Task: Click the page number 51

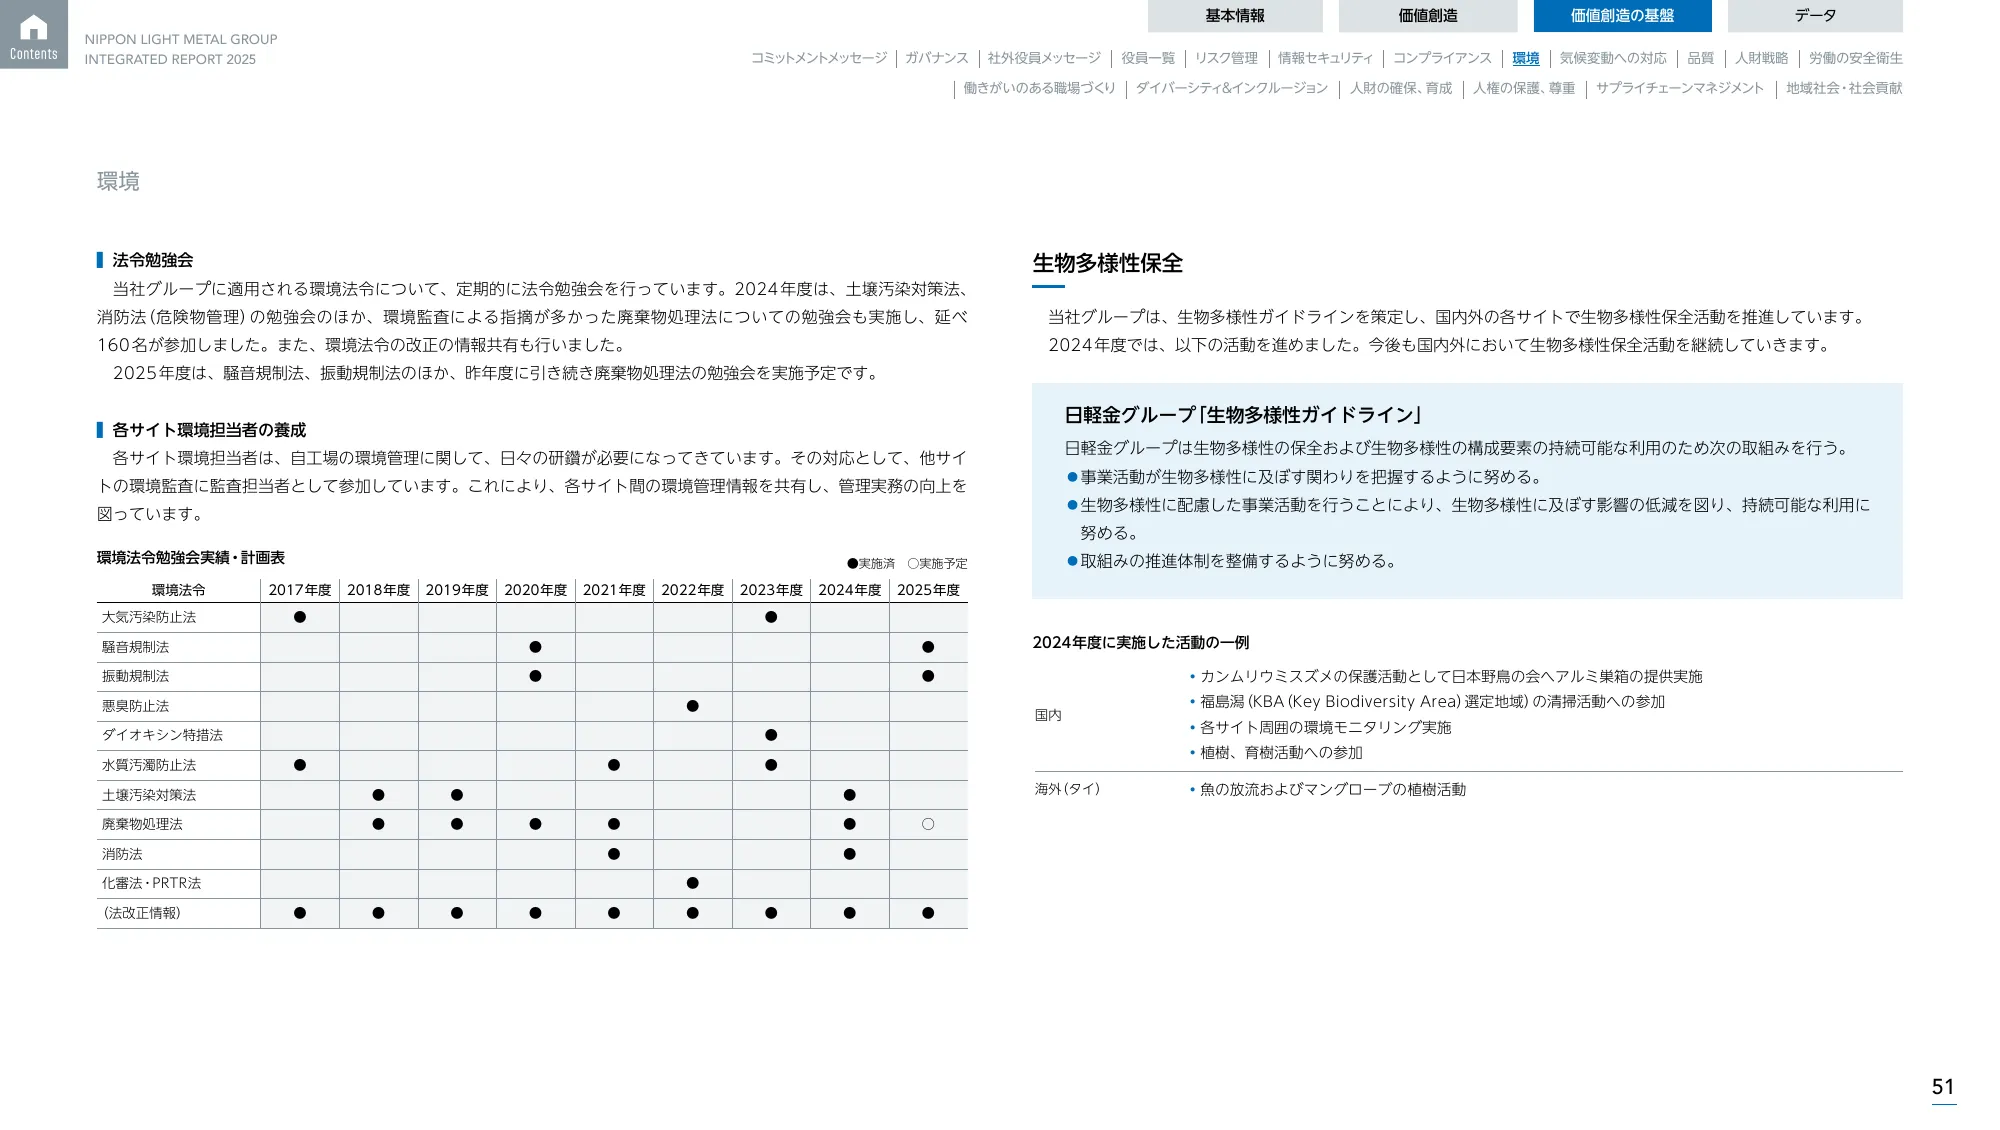Action: [1943, 1084]
